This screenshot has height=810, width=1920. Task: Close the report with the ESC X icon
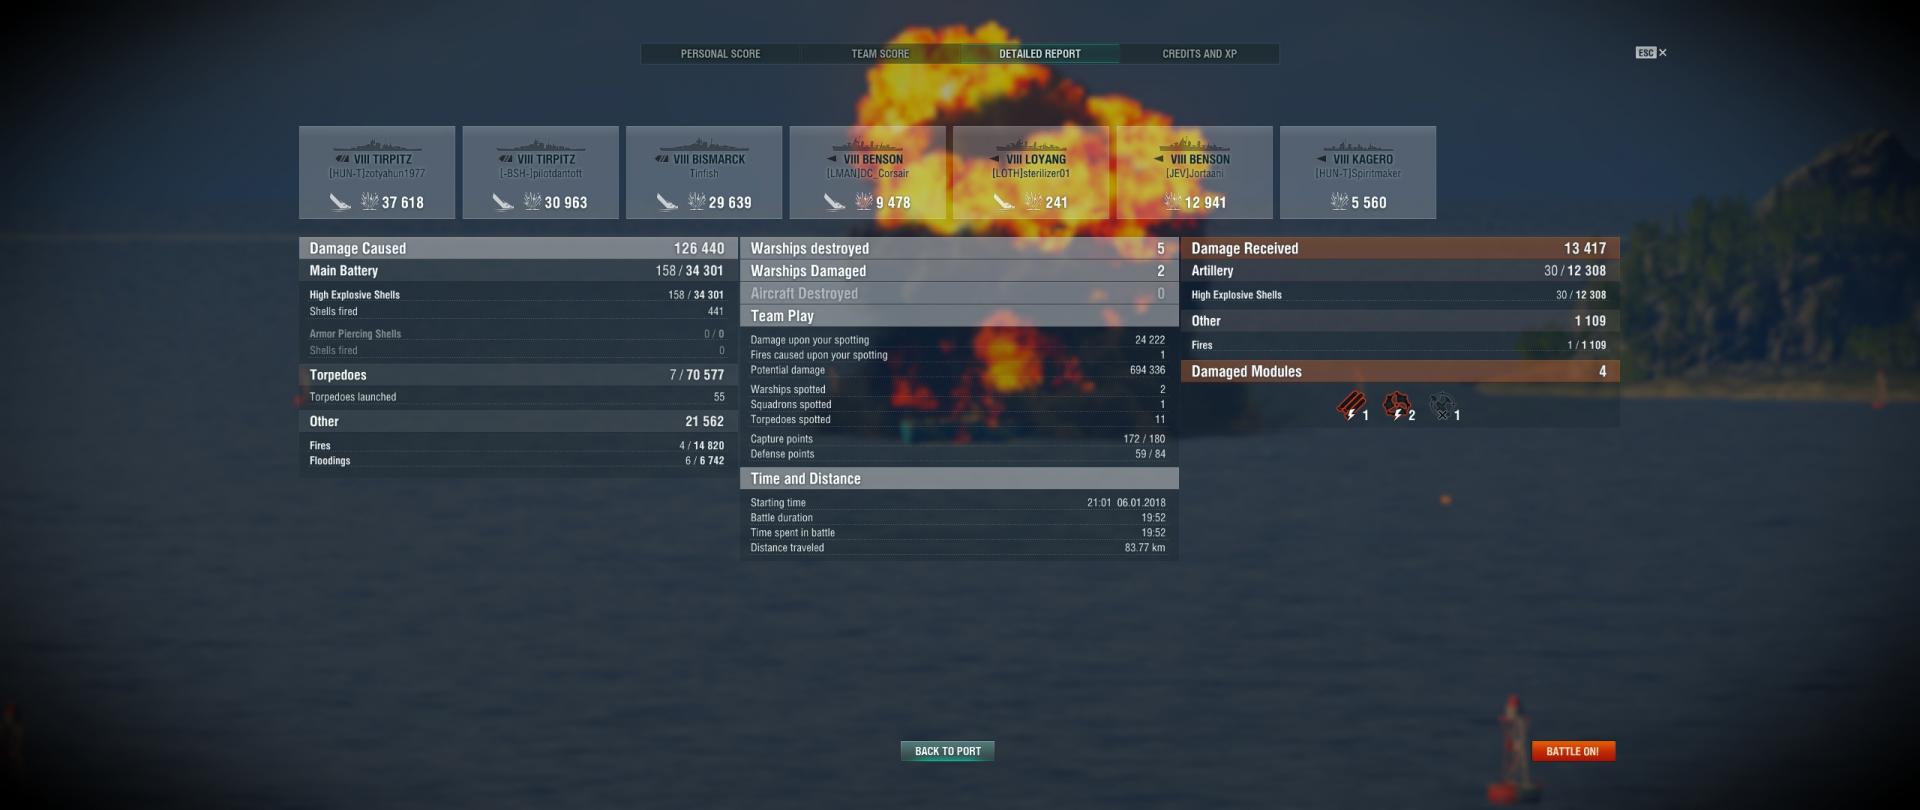coord(1651,53)
